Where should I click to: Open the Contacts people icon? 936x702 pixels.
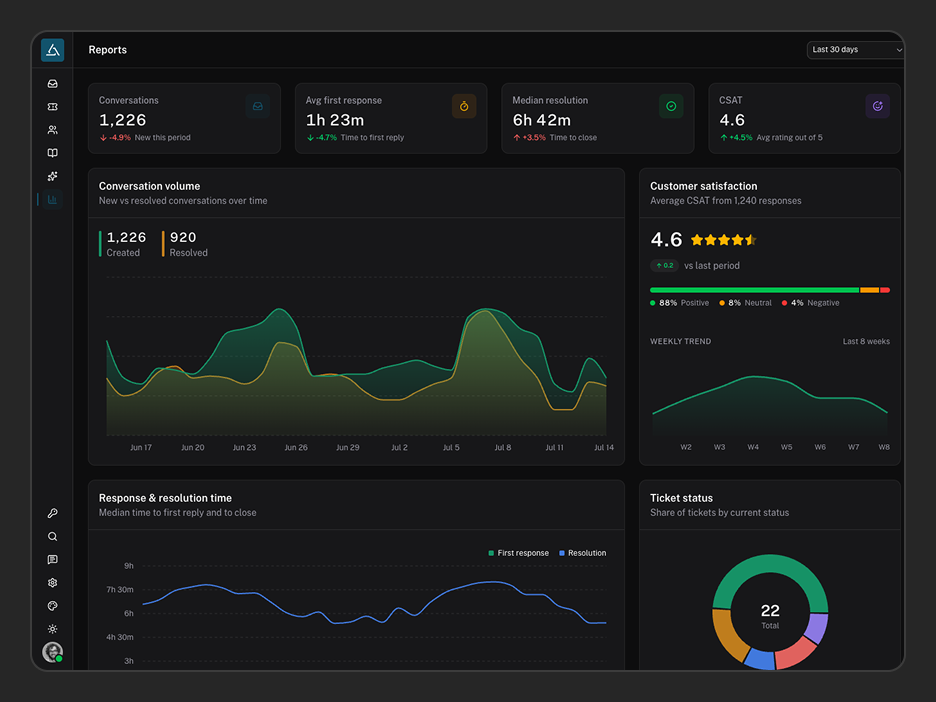53,130
